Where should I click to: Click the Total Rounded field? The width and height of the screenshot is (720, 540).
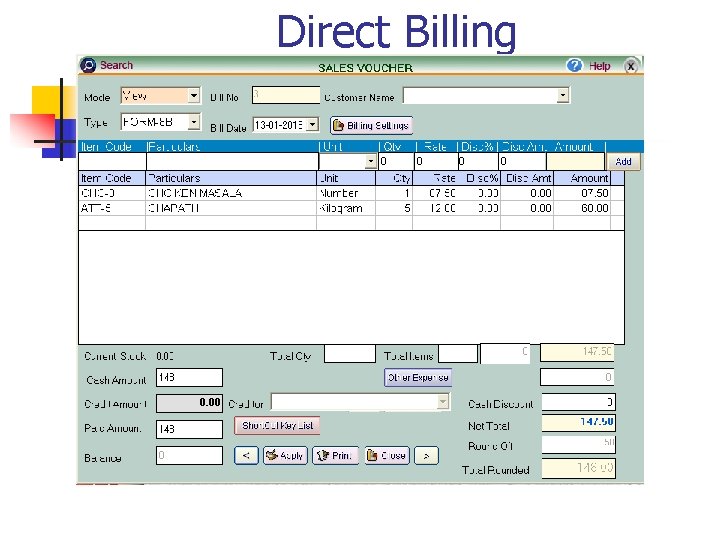tap(578, 468)
